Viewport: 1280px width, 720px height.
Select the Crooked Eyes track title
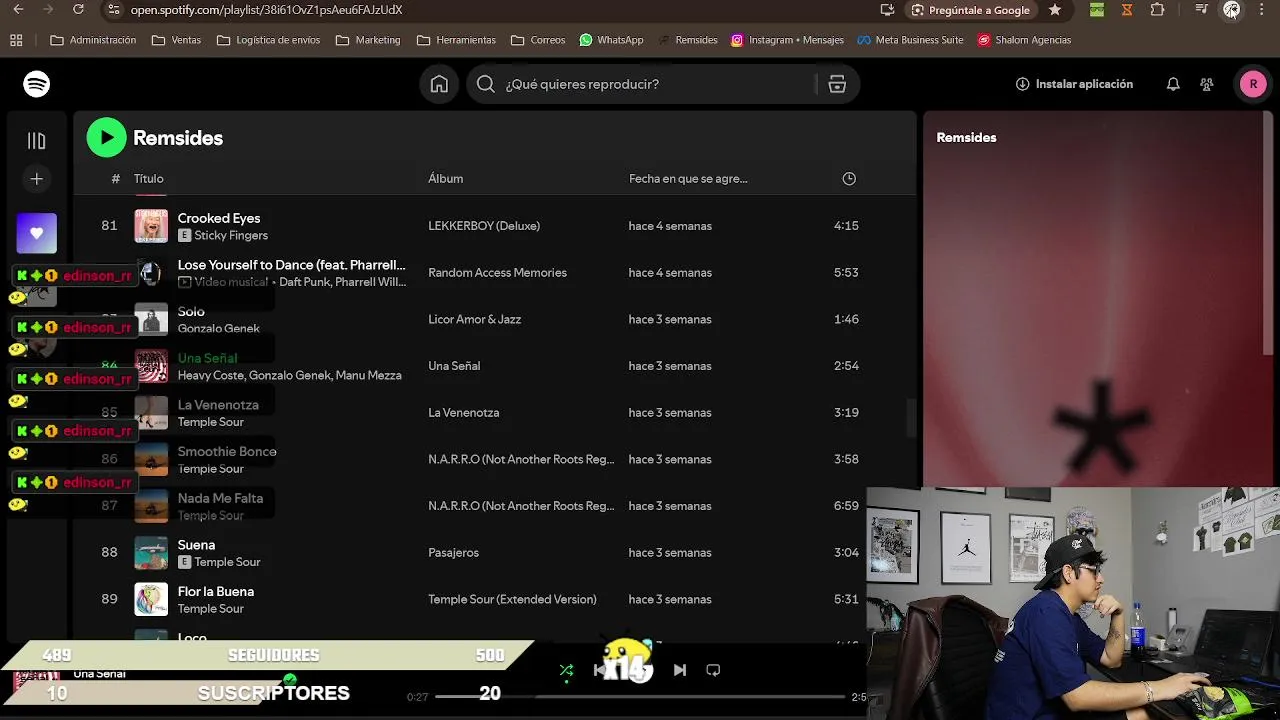(219, 218)
